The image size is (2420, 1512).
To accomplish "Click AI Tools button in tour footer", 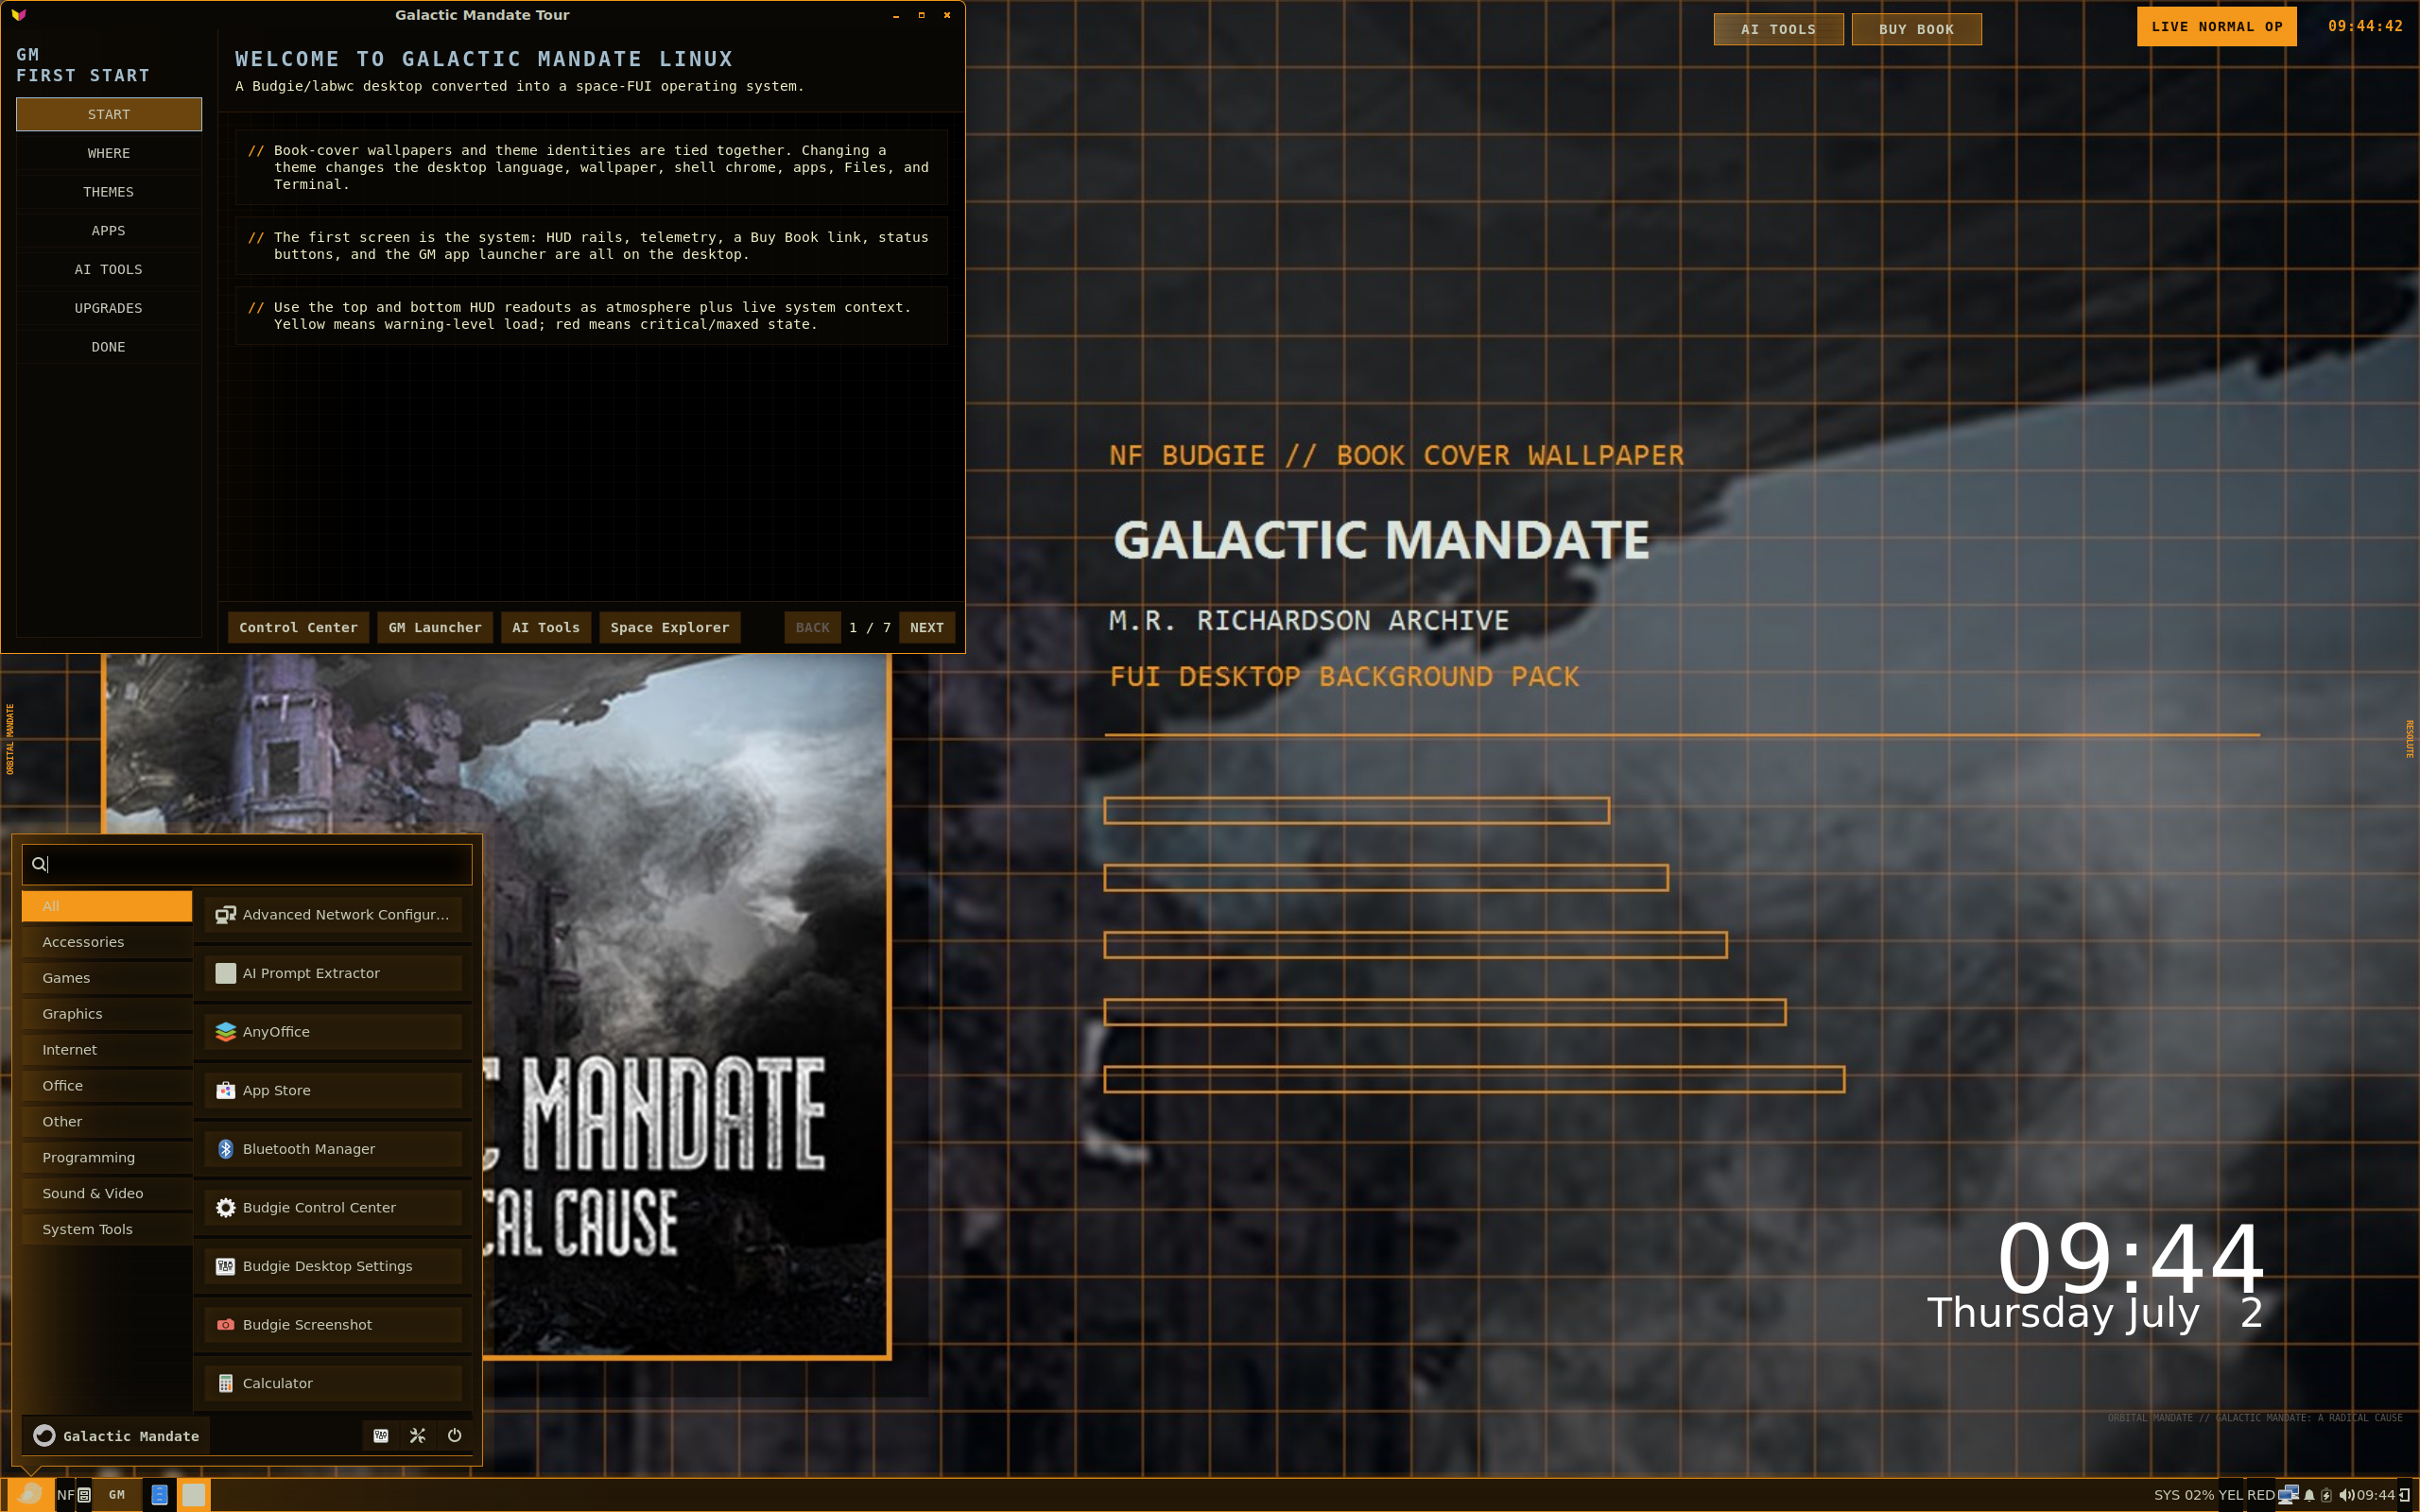I will [x=546, y=628].
